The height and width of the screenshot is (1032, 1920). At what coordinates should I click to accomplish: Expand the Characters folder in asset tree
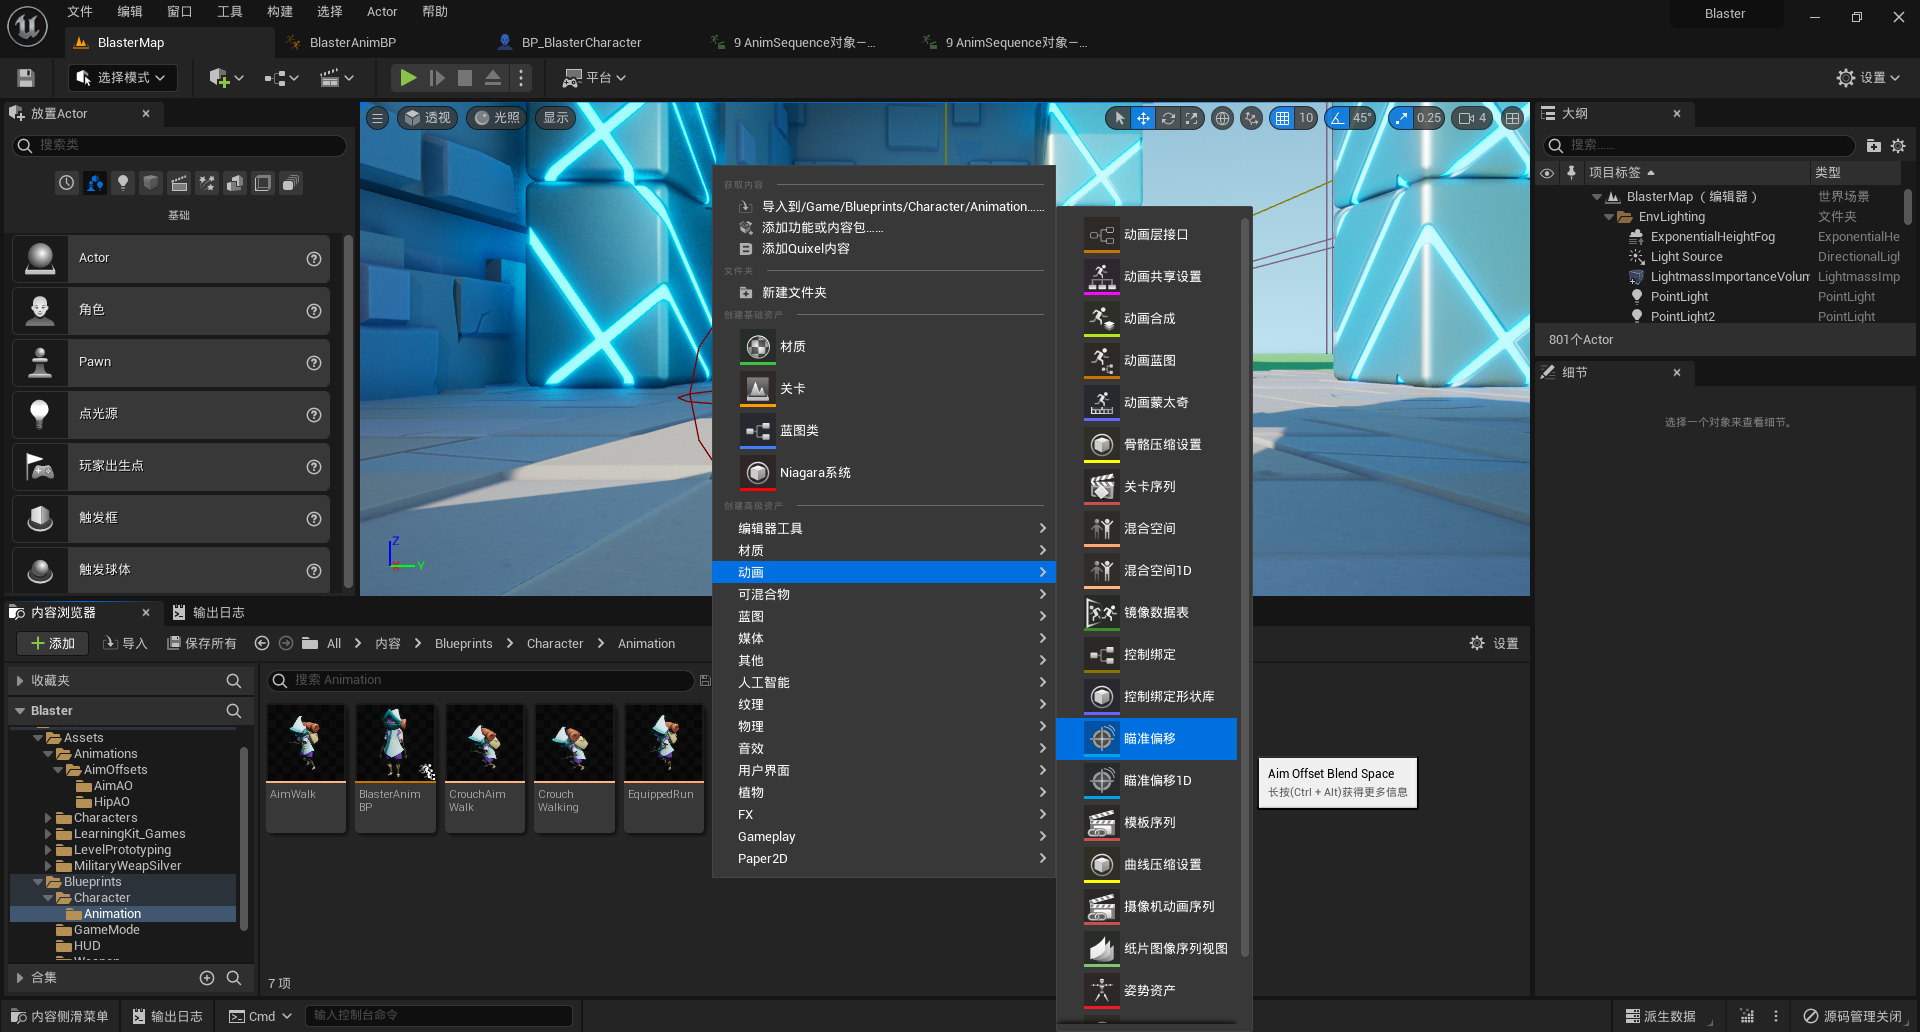pyautogui.click(x=48, y=818)
